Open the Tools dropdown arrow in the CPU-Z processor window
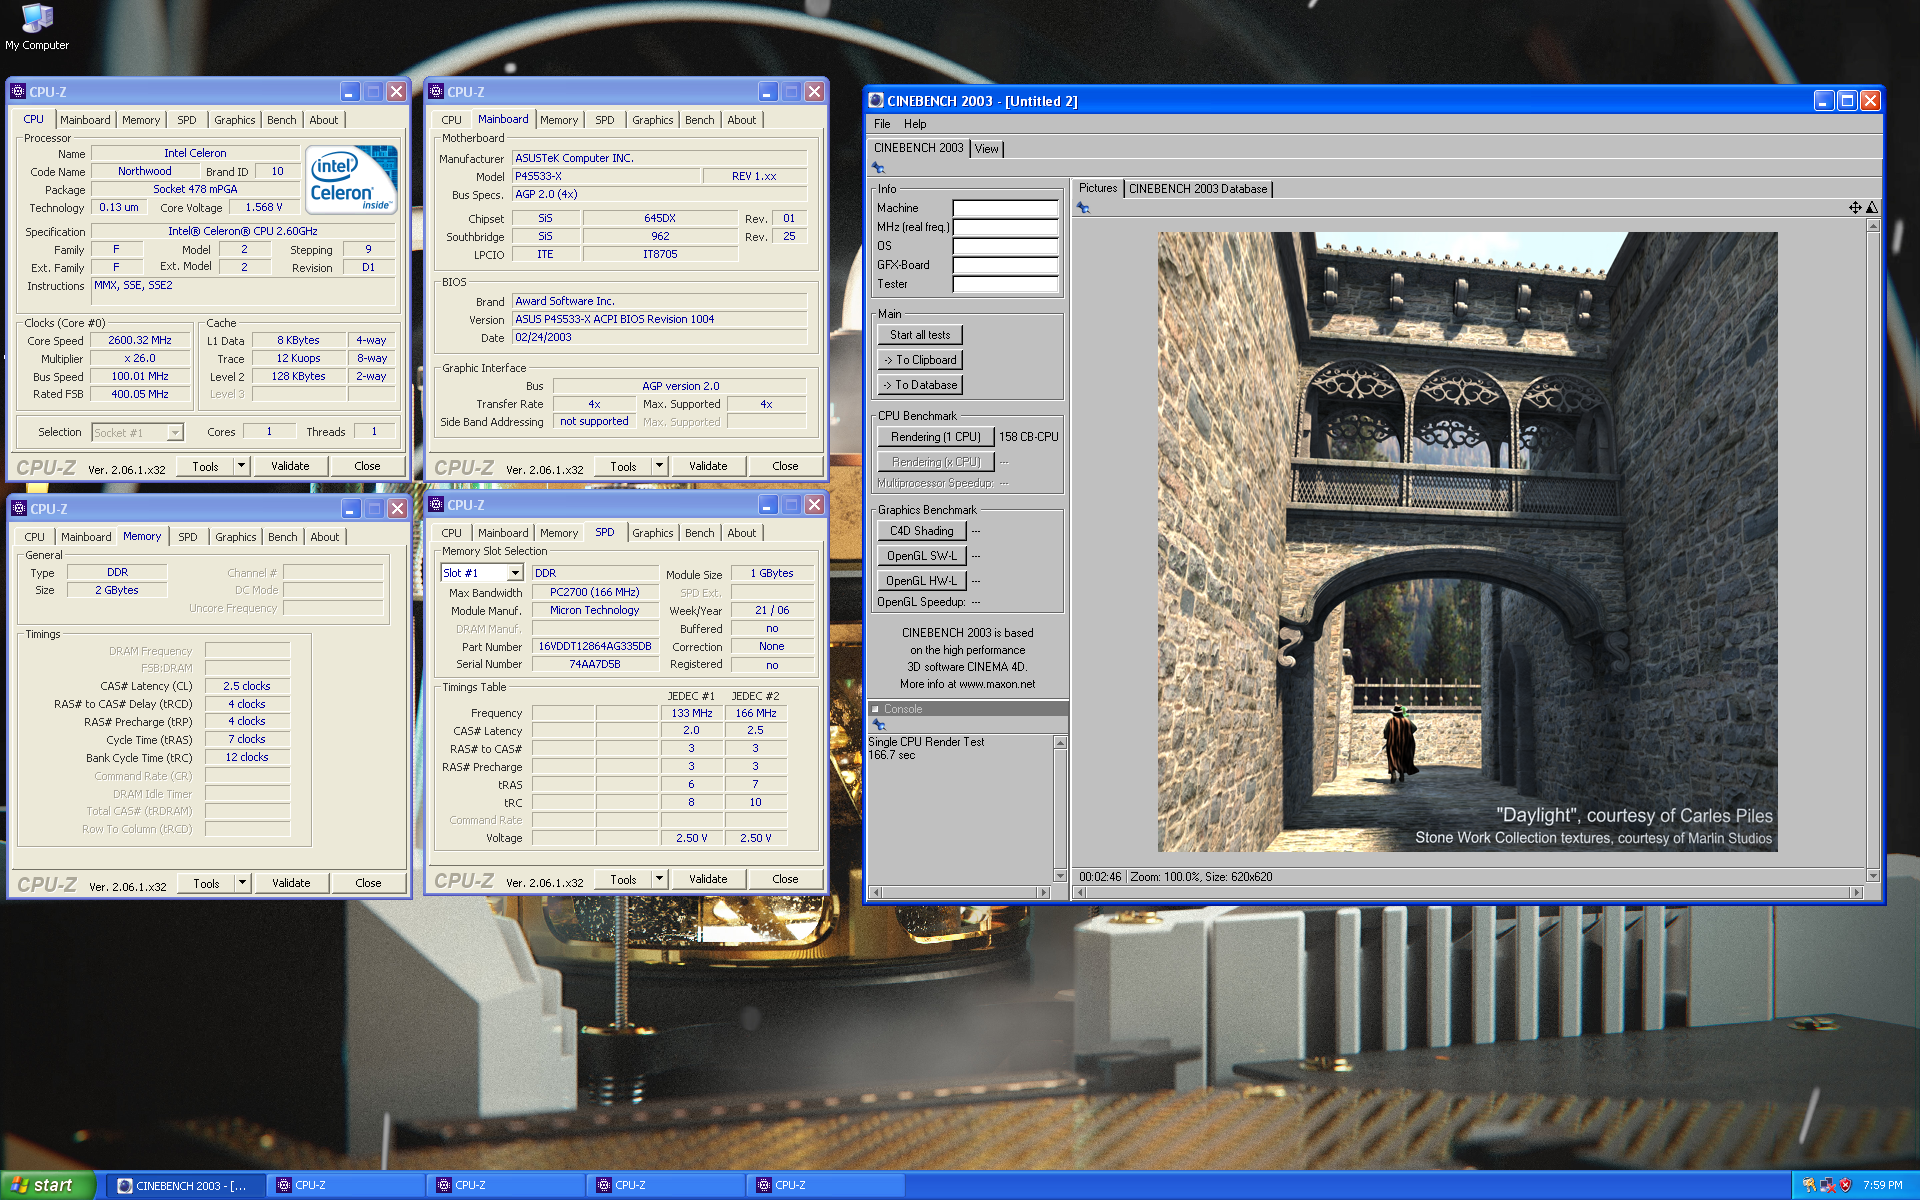 pyautogui.click(x=241, y=466)
